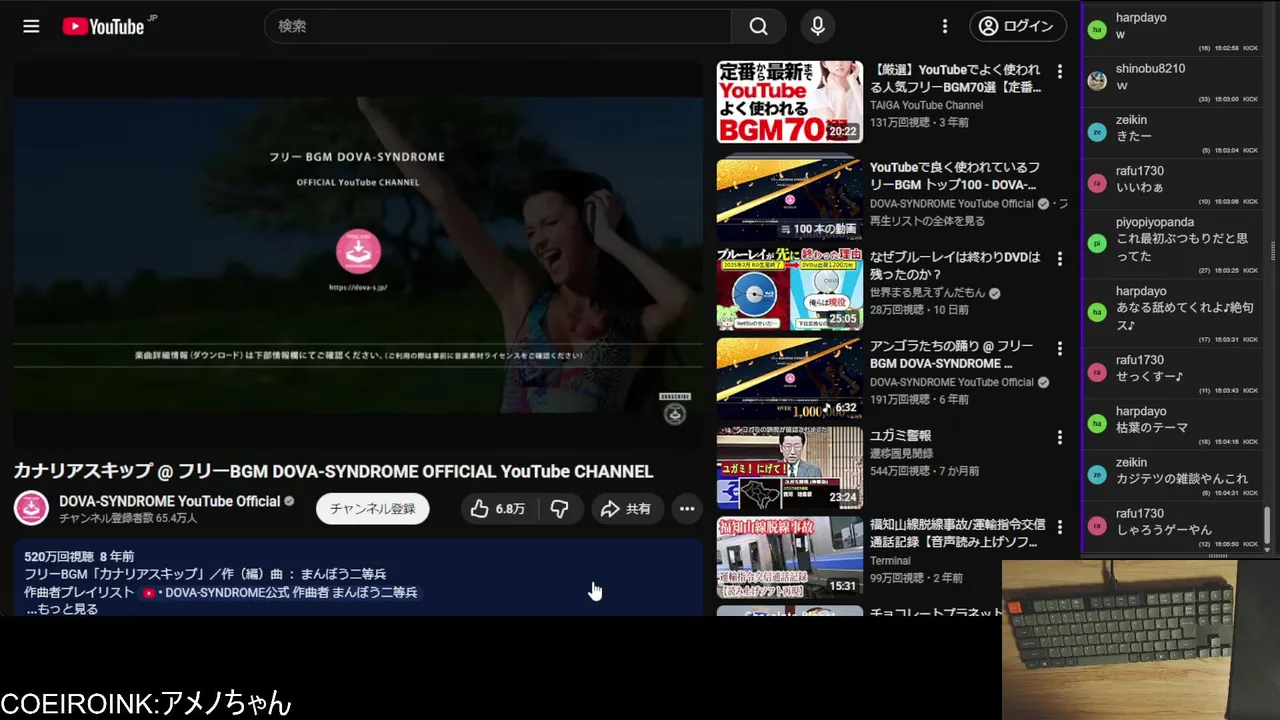Click the video player area to pause
Screen dimensions: 1280x720
358,255
